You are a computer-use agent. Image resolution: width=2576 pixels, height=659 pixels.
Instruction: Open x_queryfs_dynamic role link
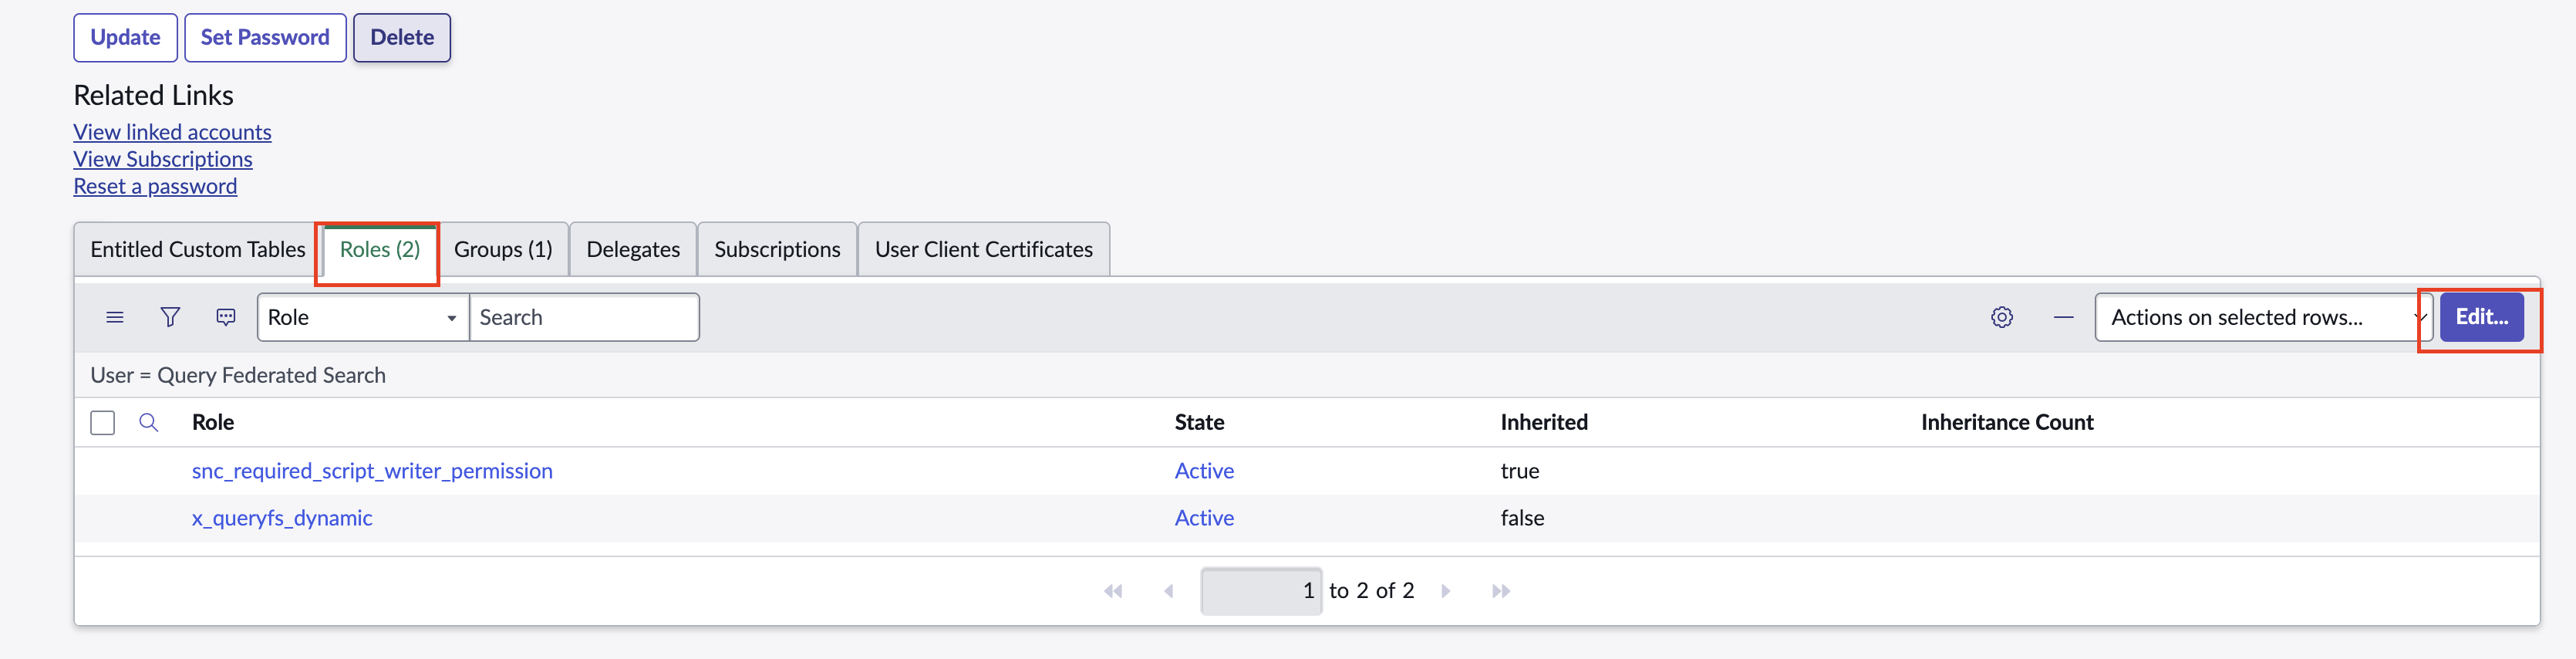coord(282,518)
